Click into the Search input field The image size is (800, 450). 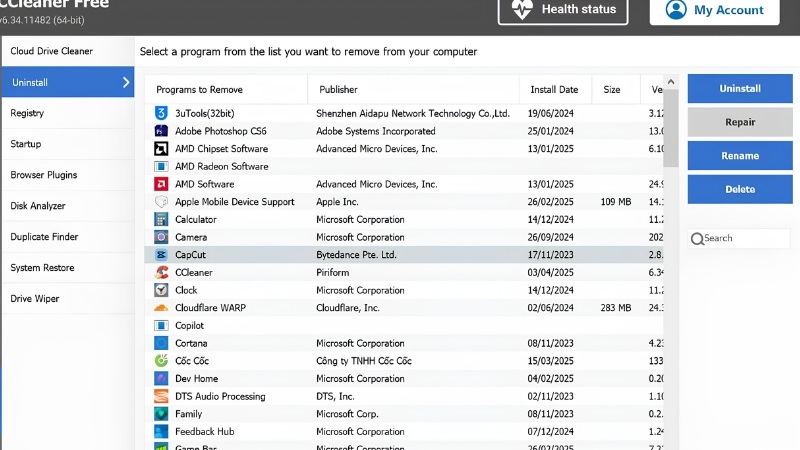tap(739, 238)
